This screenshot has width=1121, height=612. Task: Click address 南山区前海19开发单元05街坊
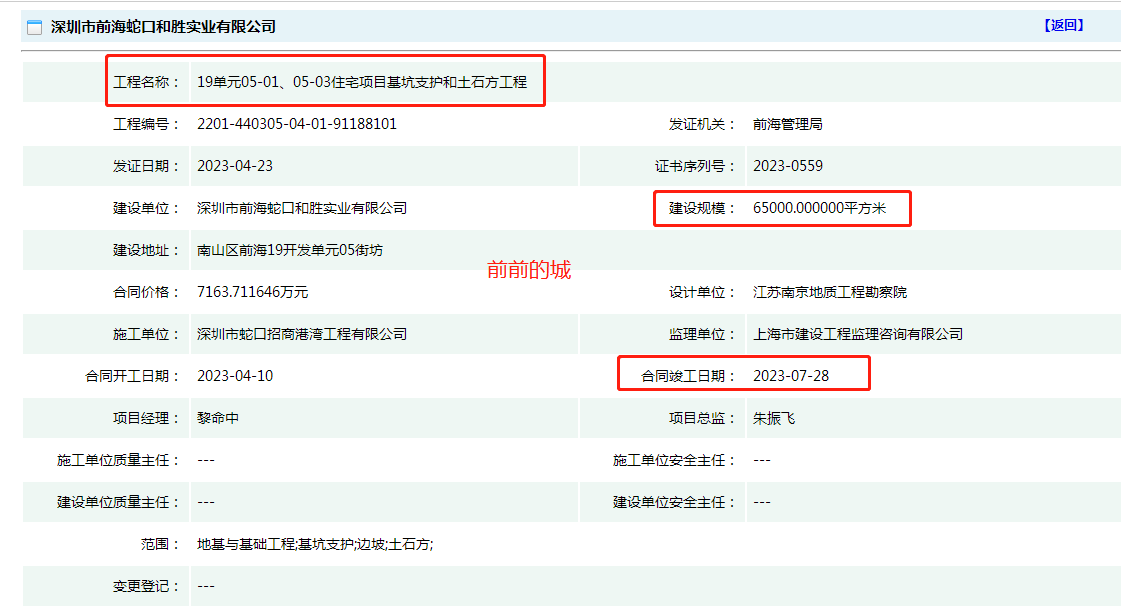[290, 250]
